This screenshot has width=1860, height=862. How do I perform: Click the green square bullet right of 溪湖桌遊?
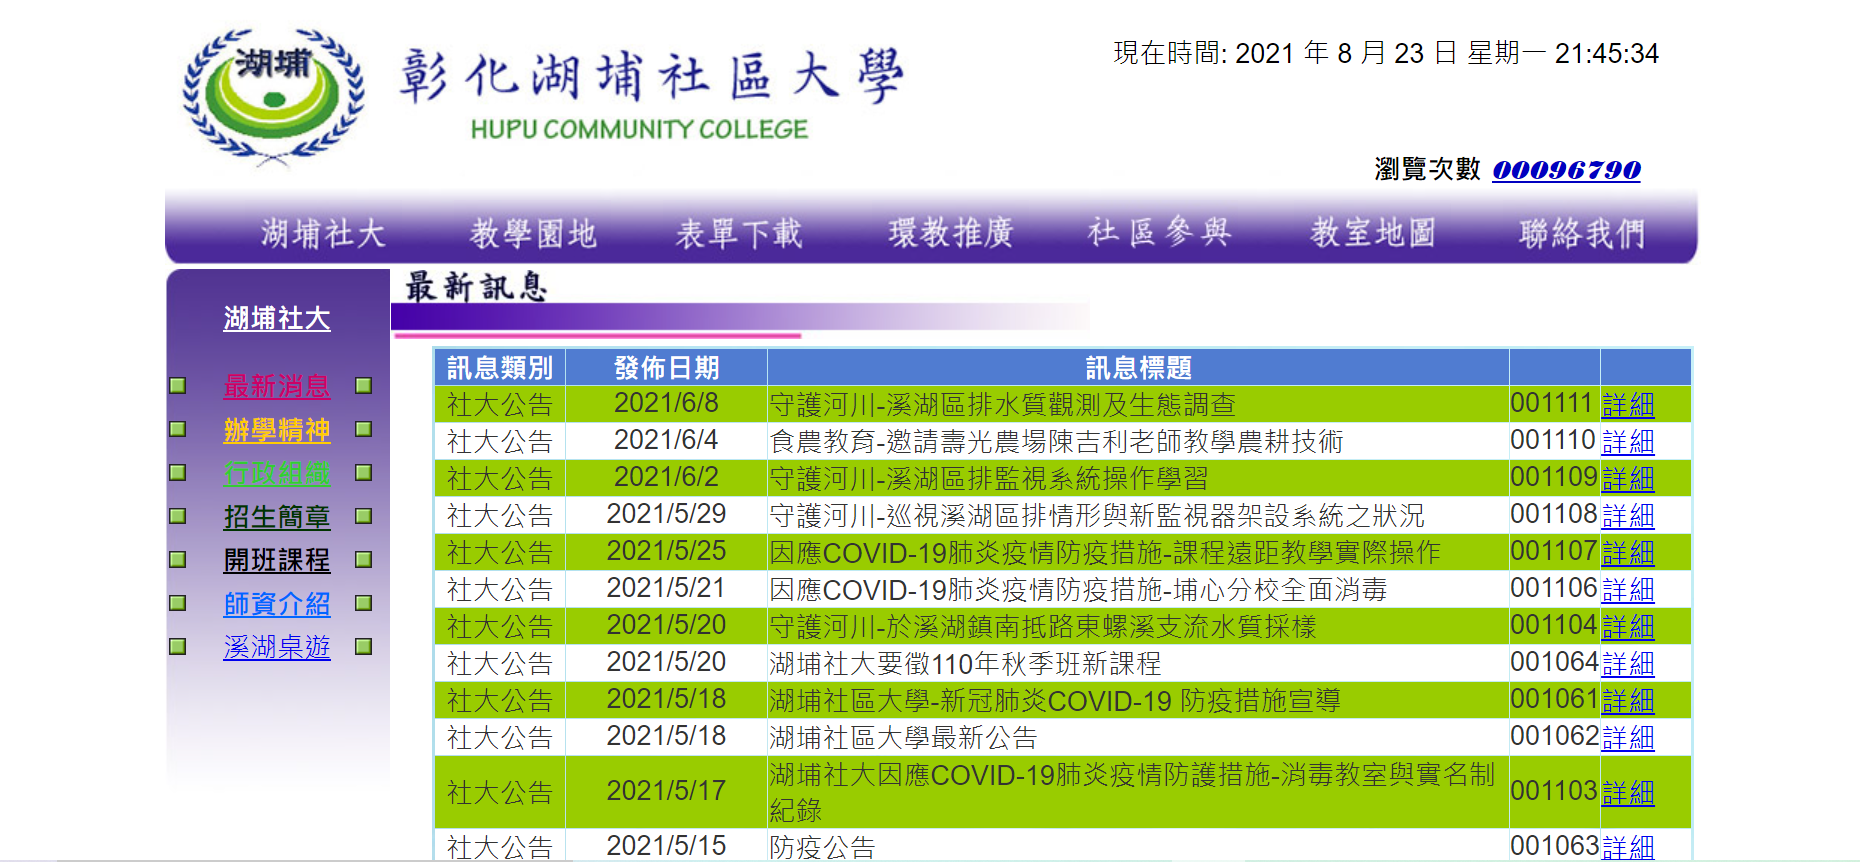tap(364, 646)
